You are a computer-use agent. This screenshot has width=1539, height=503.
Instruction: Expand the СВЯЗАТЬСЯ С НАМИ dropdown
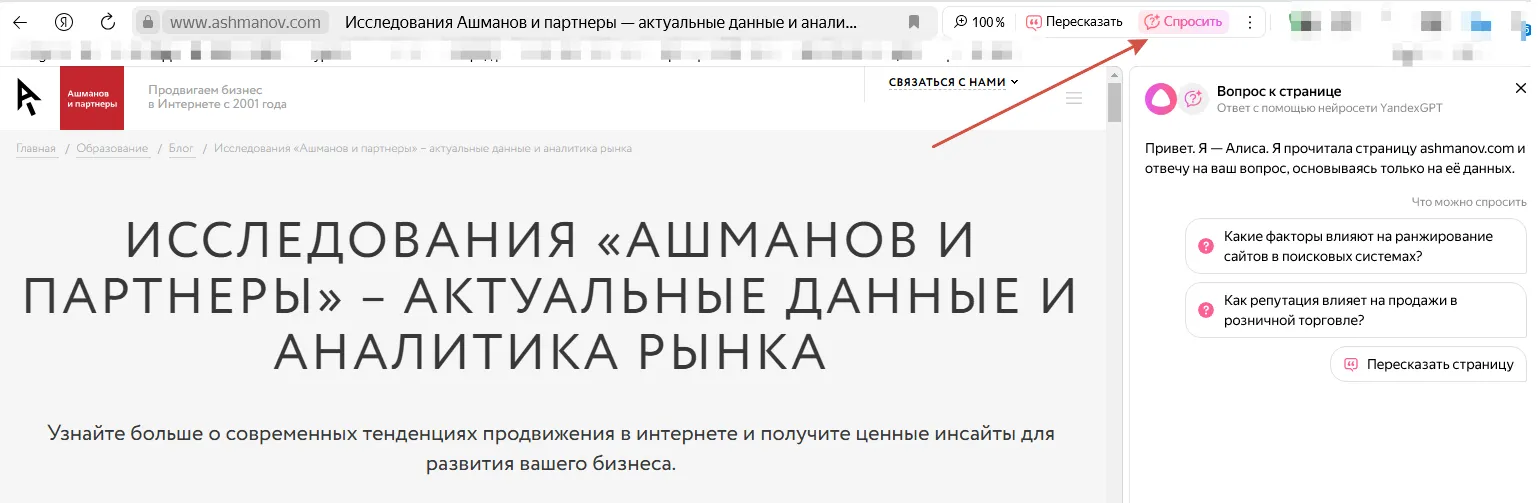point(954,82)
